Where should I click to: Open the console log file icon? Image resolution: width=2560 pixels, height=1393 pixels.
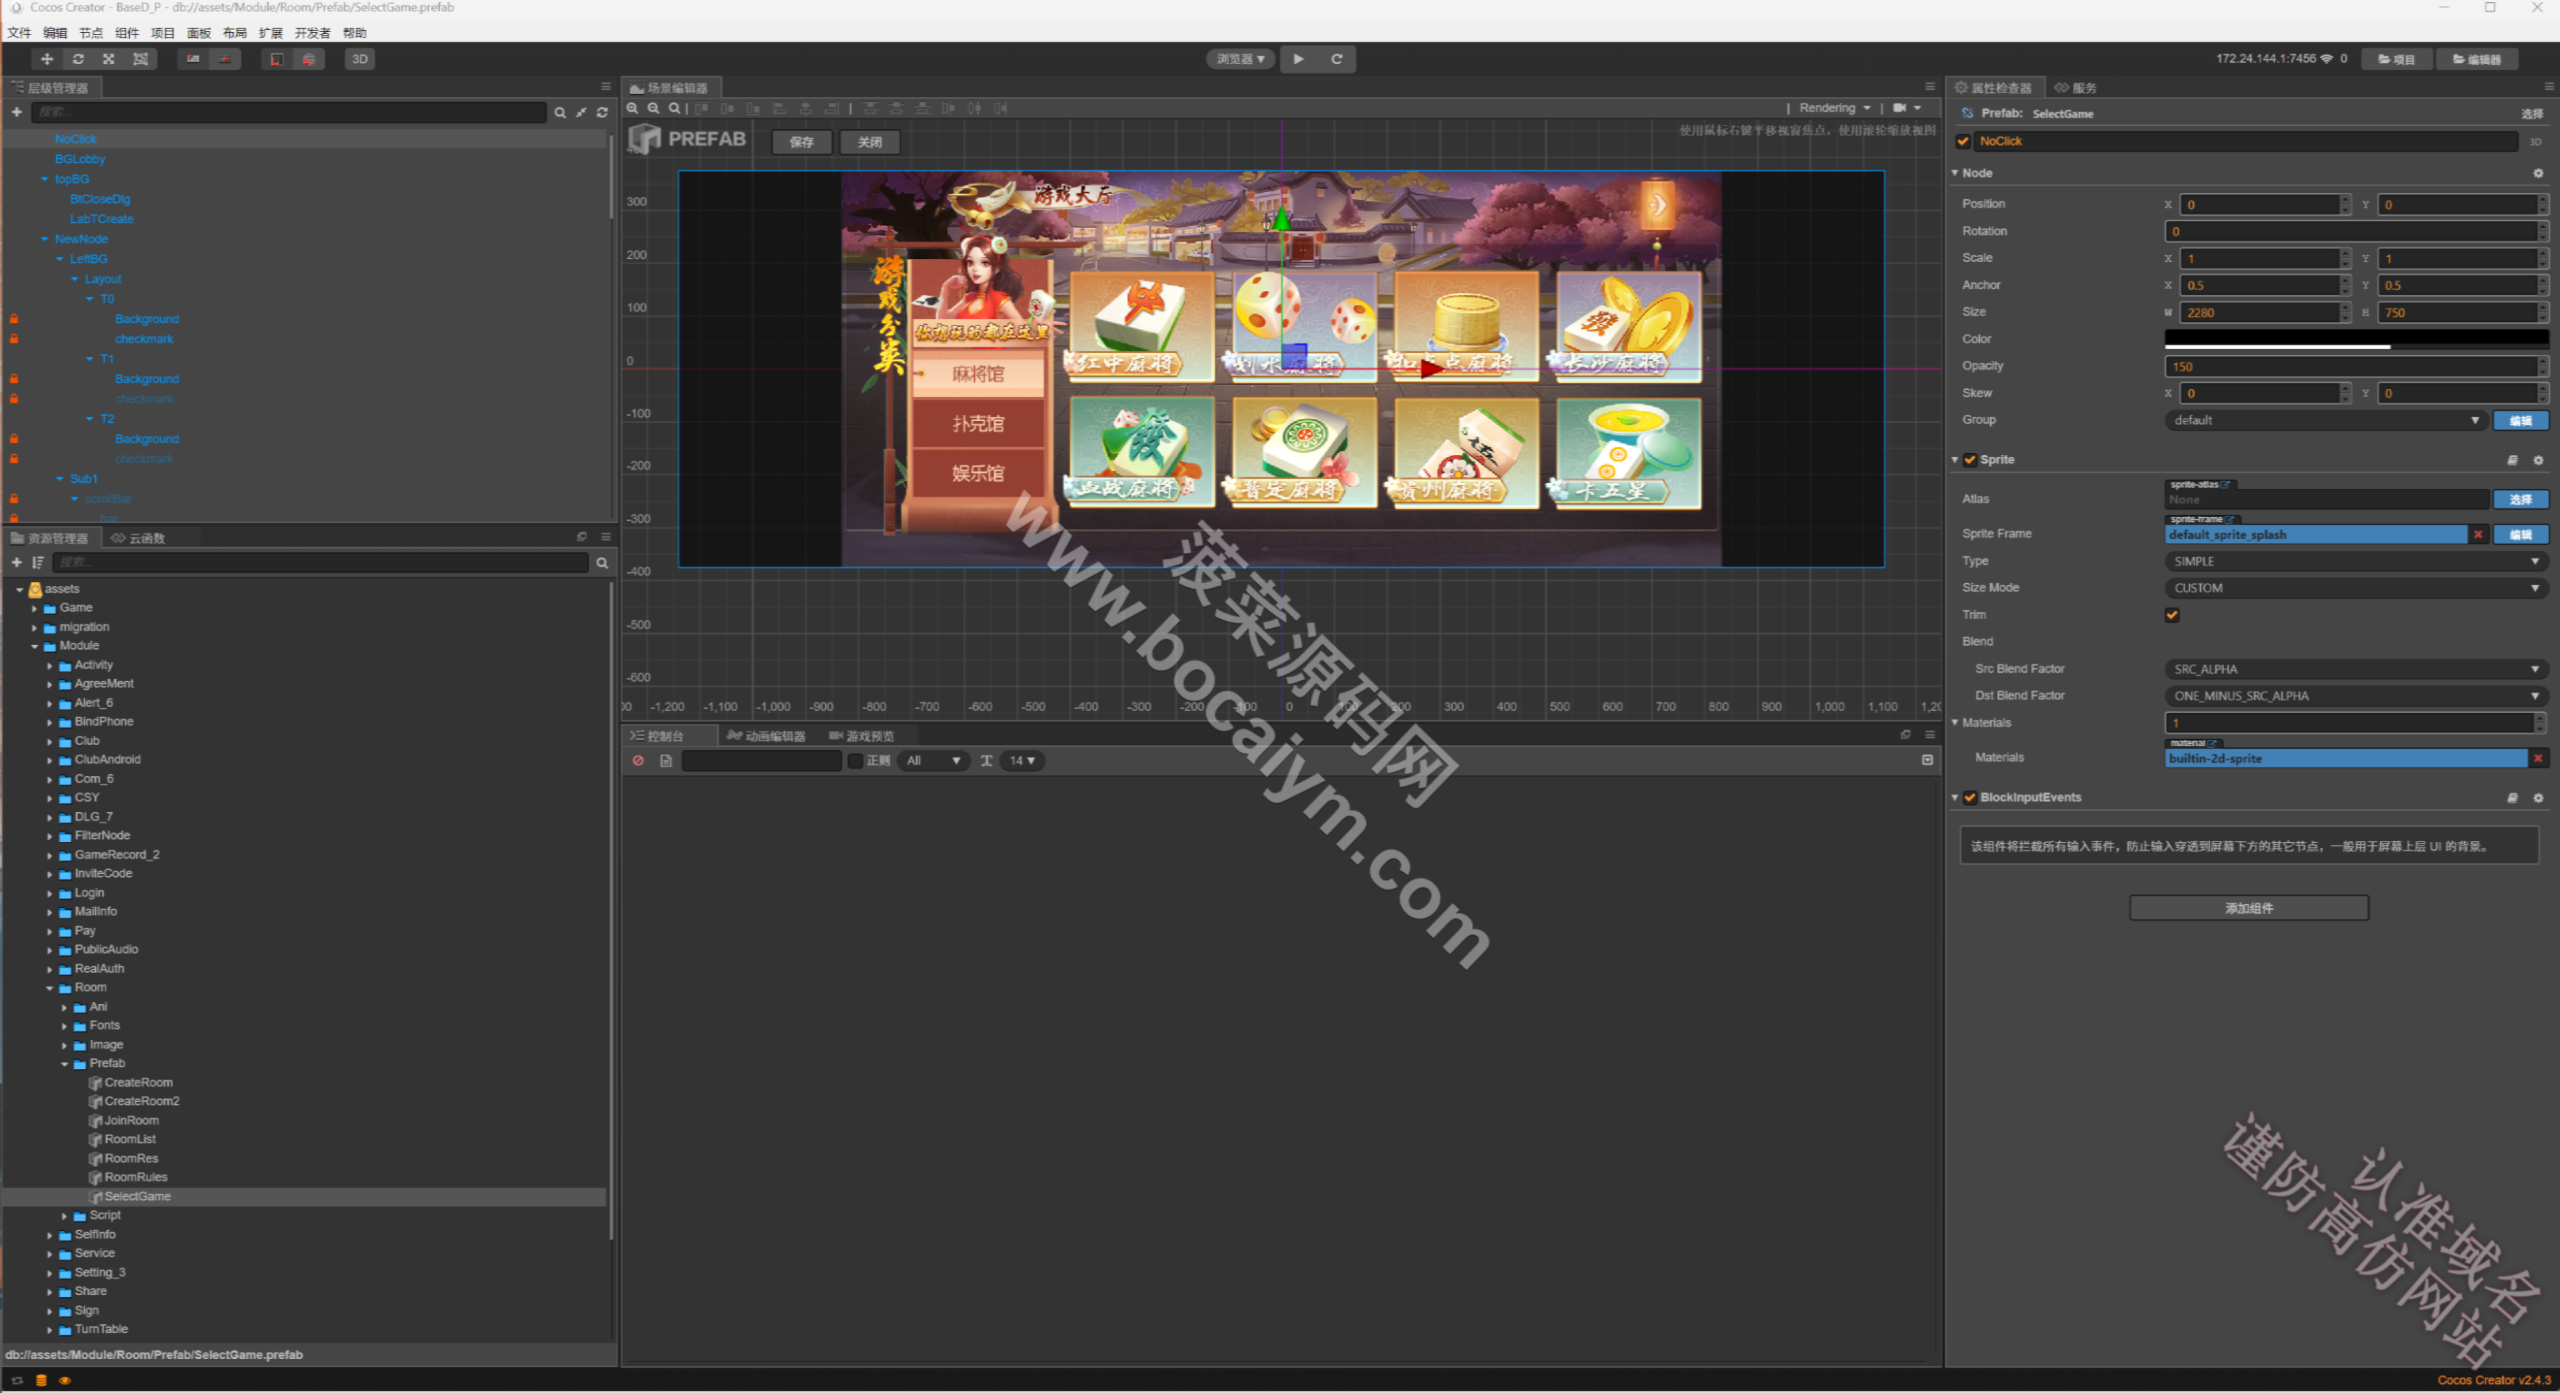coord(666,761)
